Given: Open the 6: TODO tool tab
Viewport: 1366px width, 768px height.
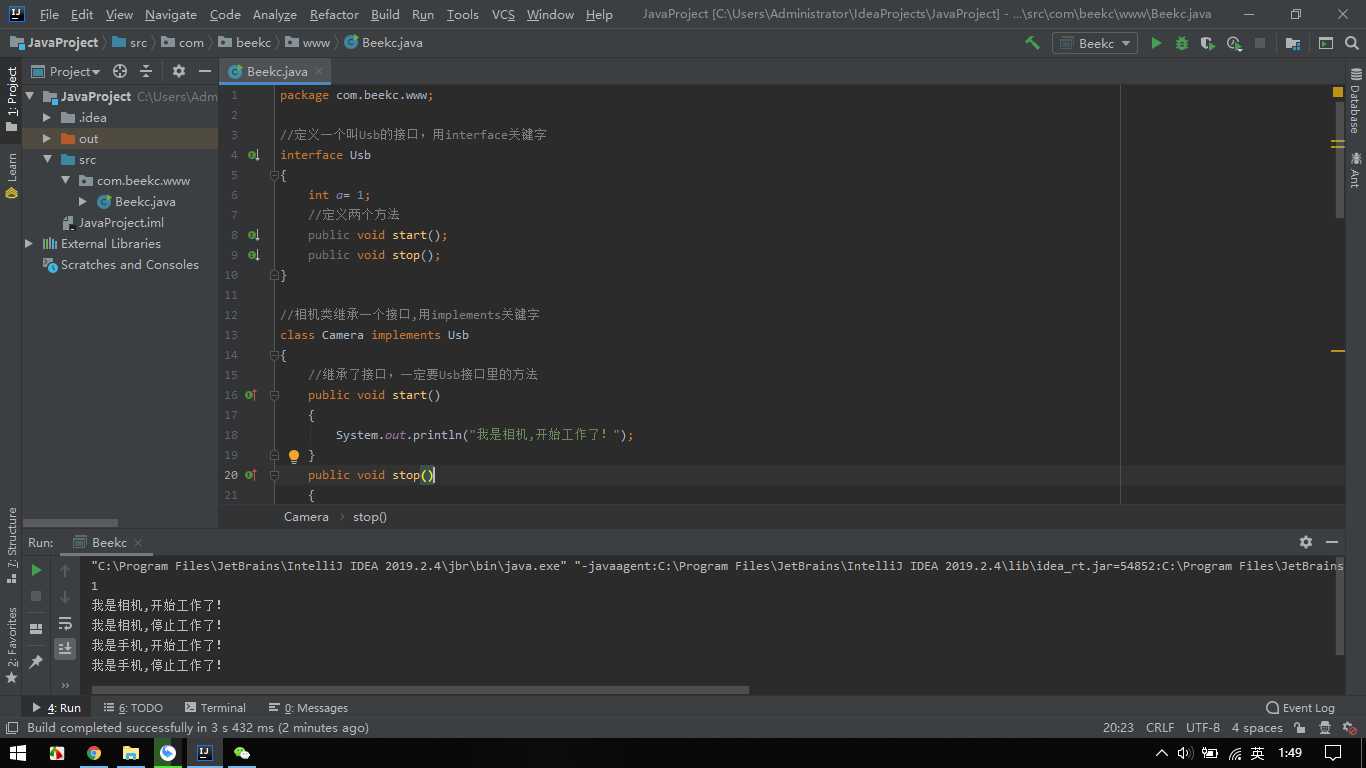Looking at the screenshot, I should tap(133, 708).
